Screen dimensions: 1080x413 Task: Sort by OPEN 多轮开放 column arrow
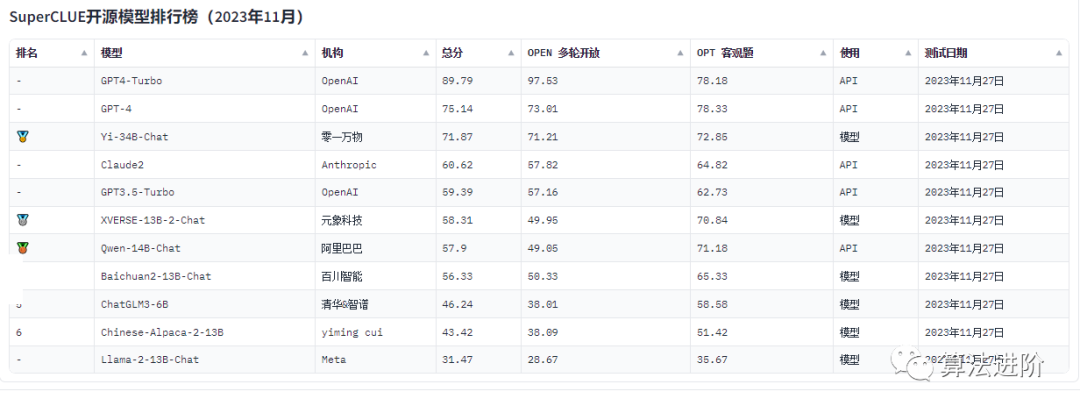[x=681, y=53]
